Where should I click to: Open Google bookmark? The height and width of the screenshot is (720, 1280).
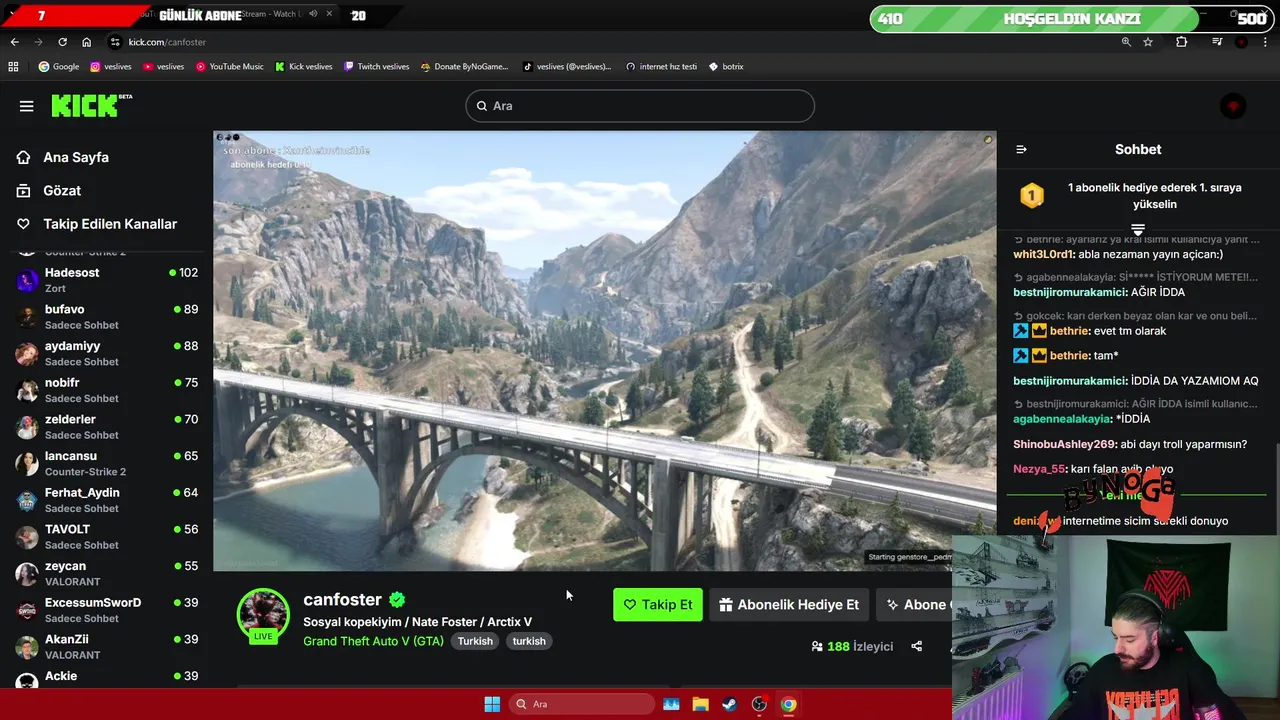(x=59, y=67)
